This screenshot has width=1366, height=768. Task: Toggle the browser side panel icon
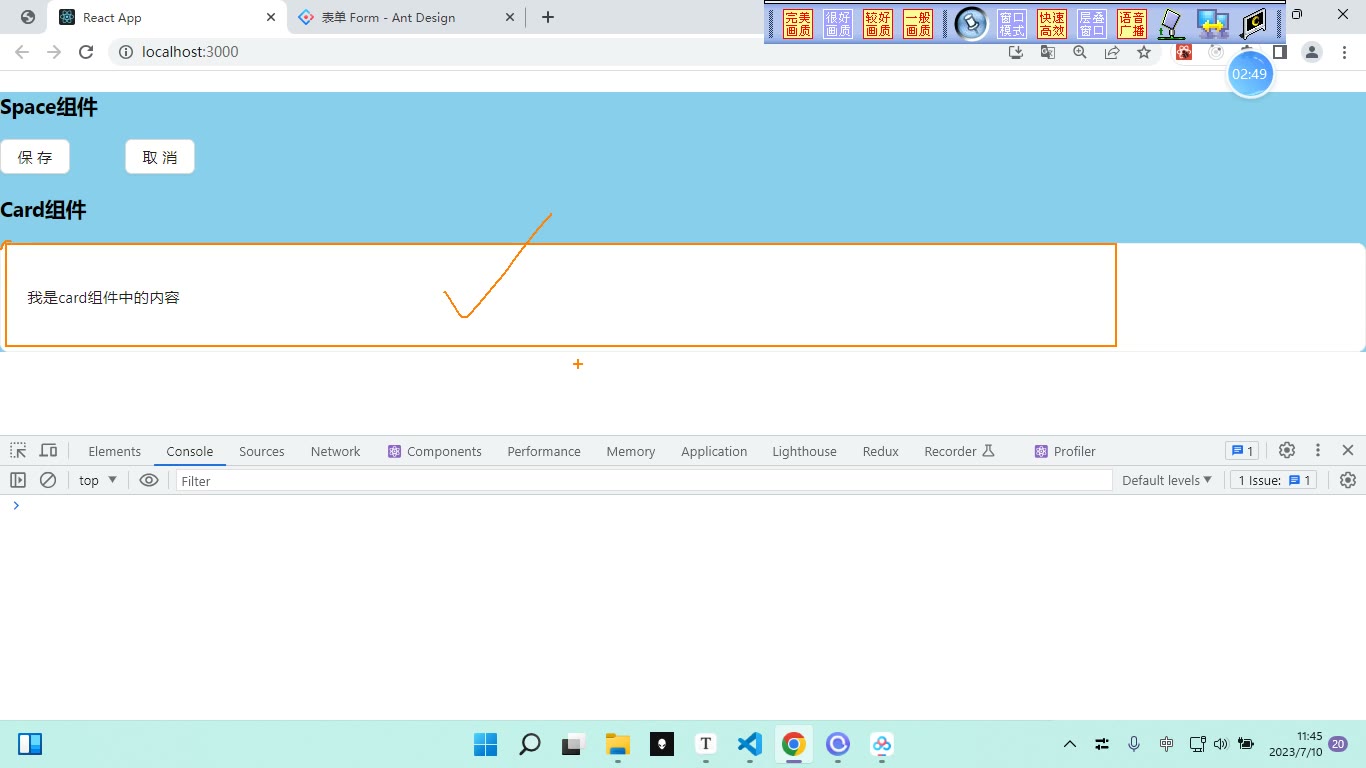[x=1279, y=52]
